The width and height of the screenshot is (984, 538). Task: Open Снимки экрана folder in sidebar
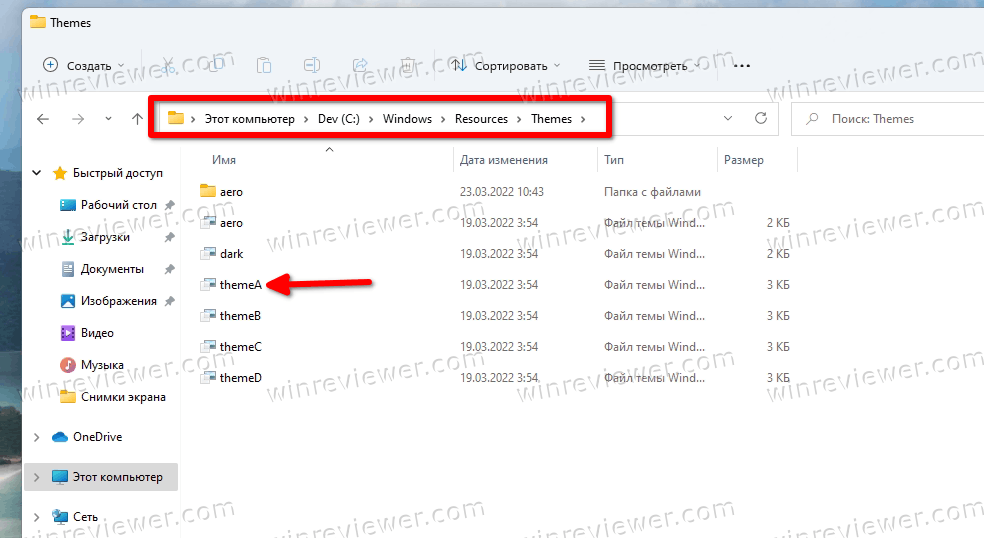point(112,397)
